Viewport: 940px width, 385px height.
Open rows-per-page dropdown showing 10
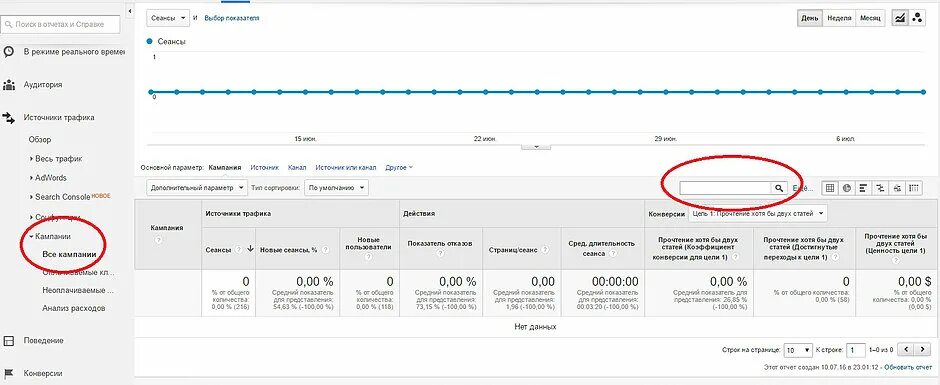pos(798,350)
